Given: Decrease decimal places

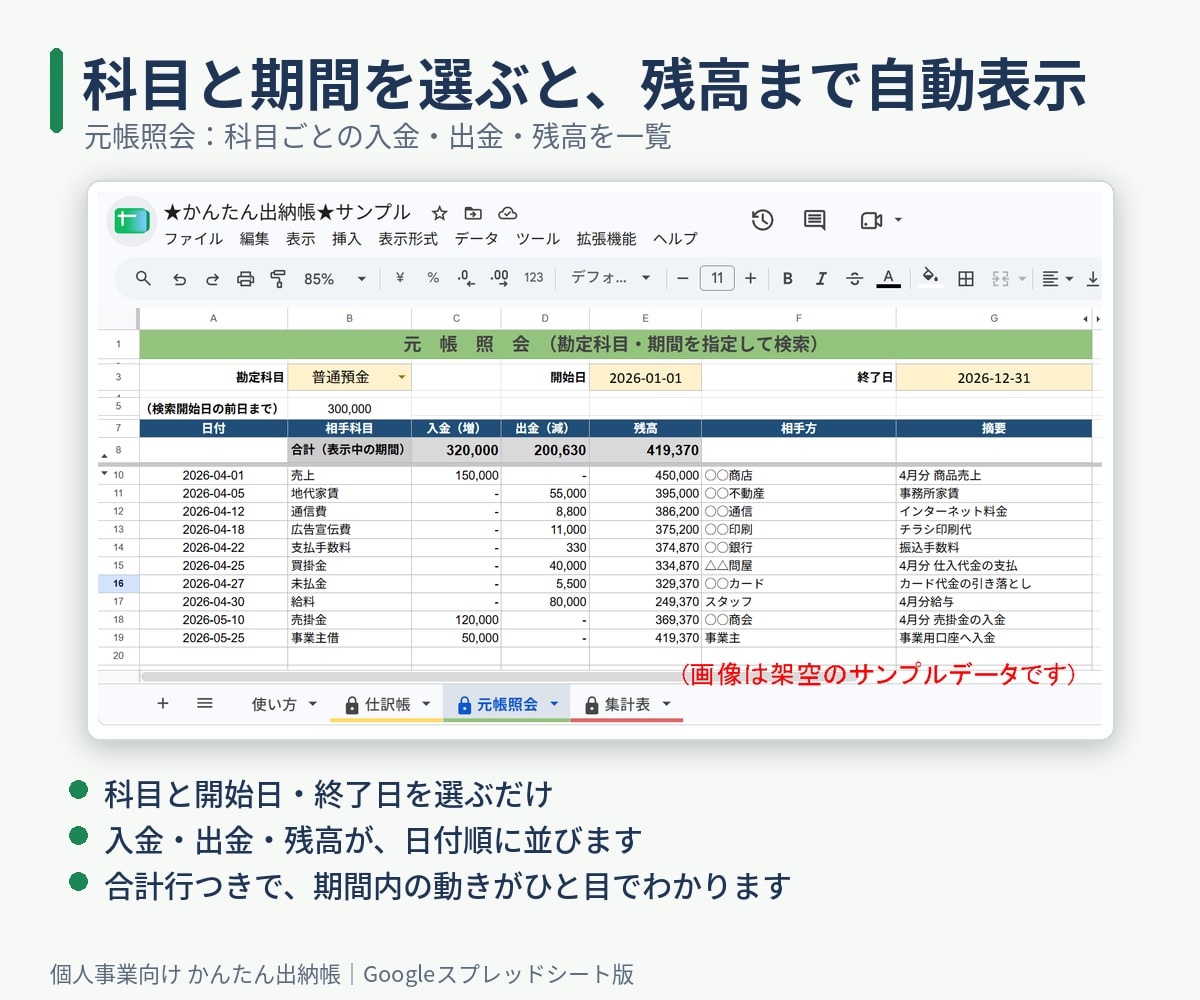Looking at the screenshot, I should [x=466, y=278].
